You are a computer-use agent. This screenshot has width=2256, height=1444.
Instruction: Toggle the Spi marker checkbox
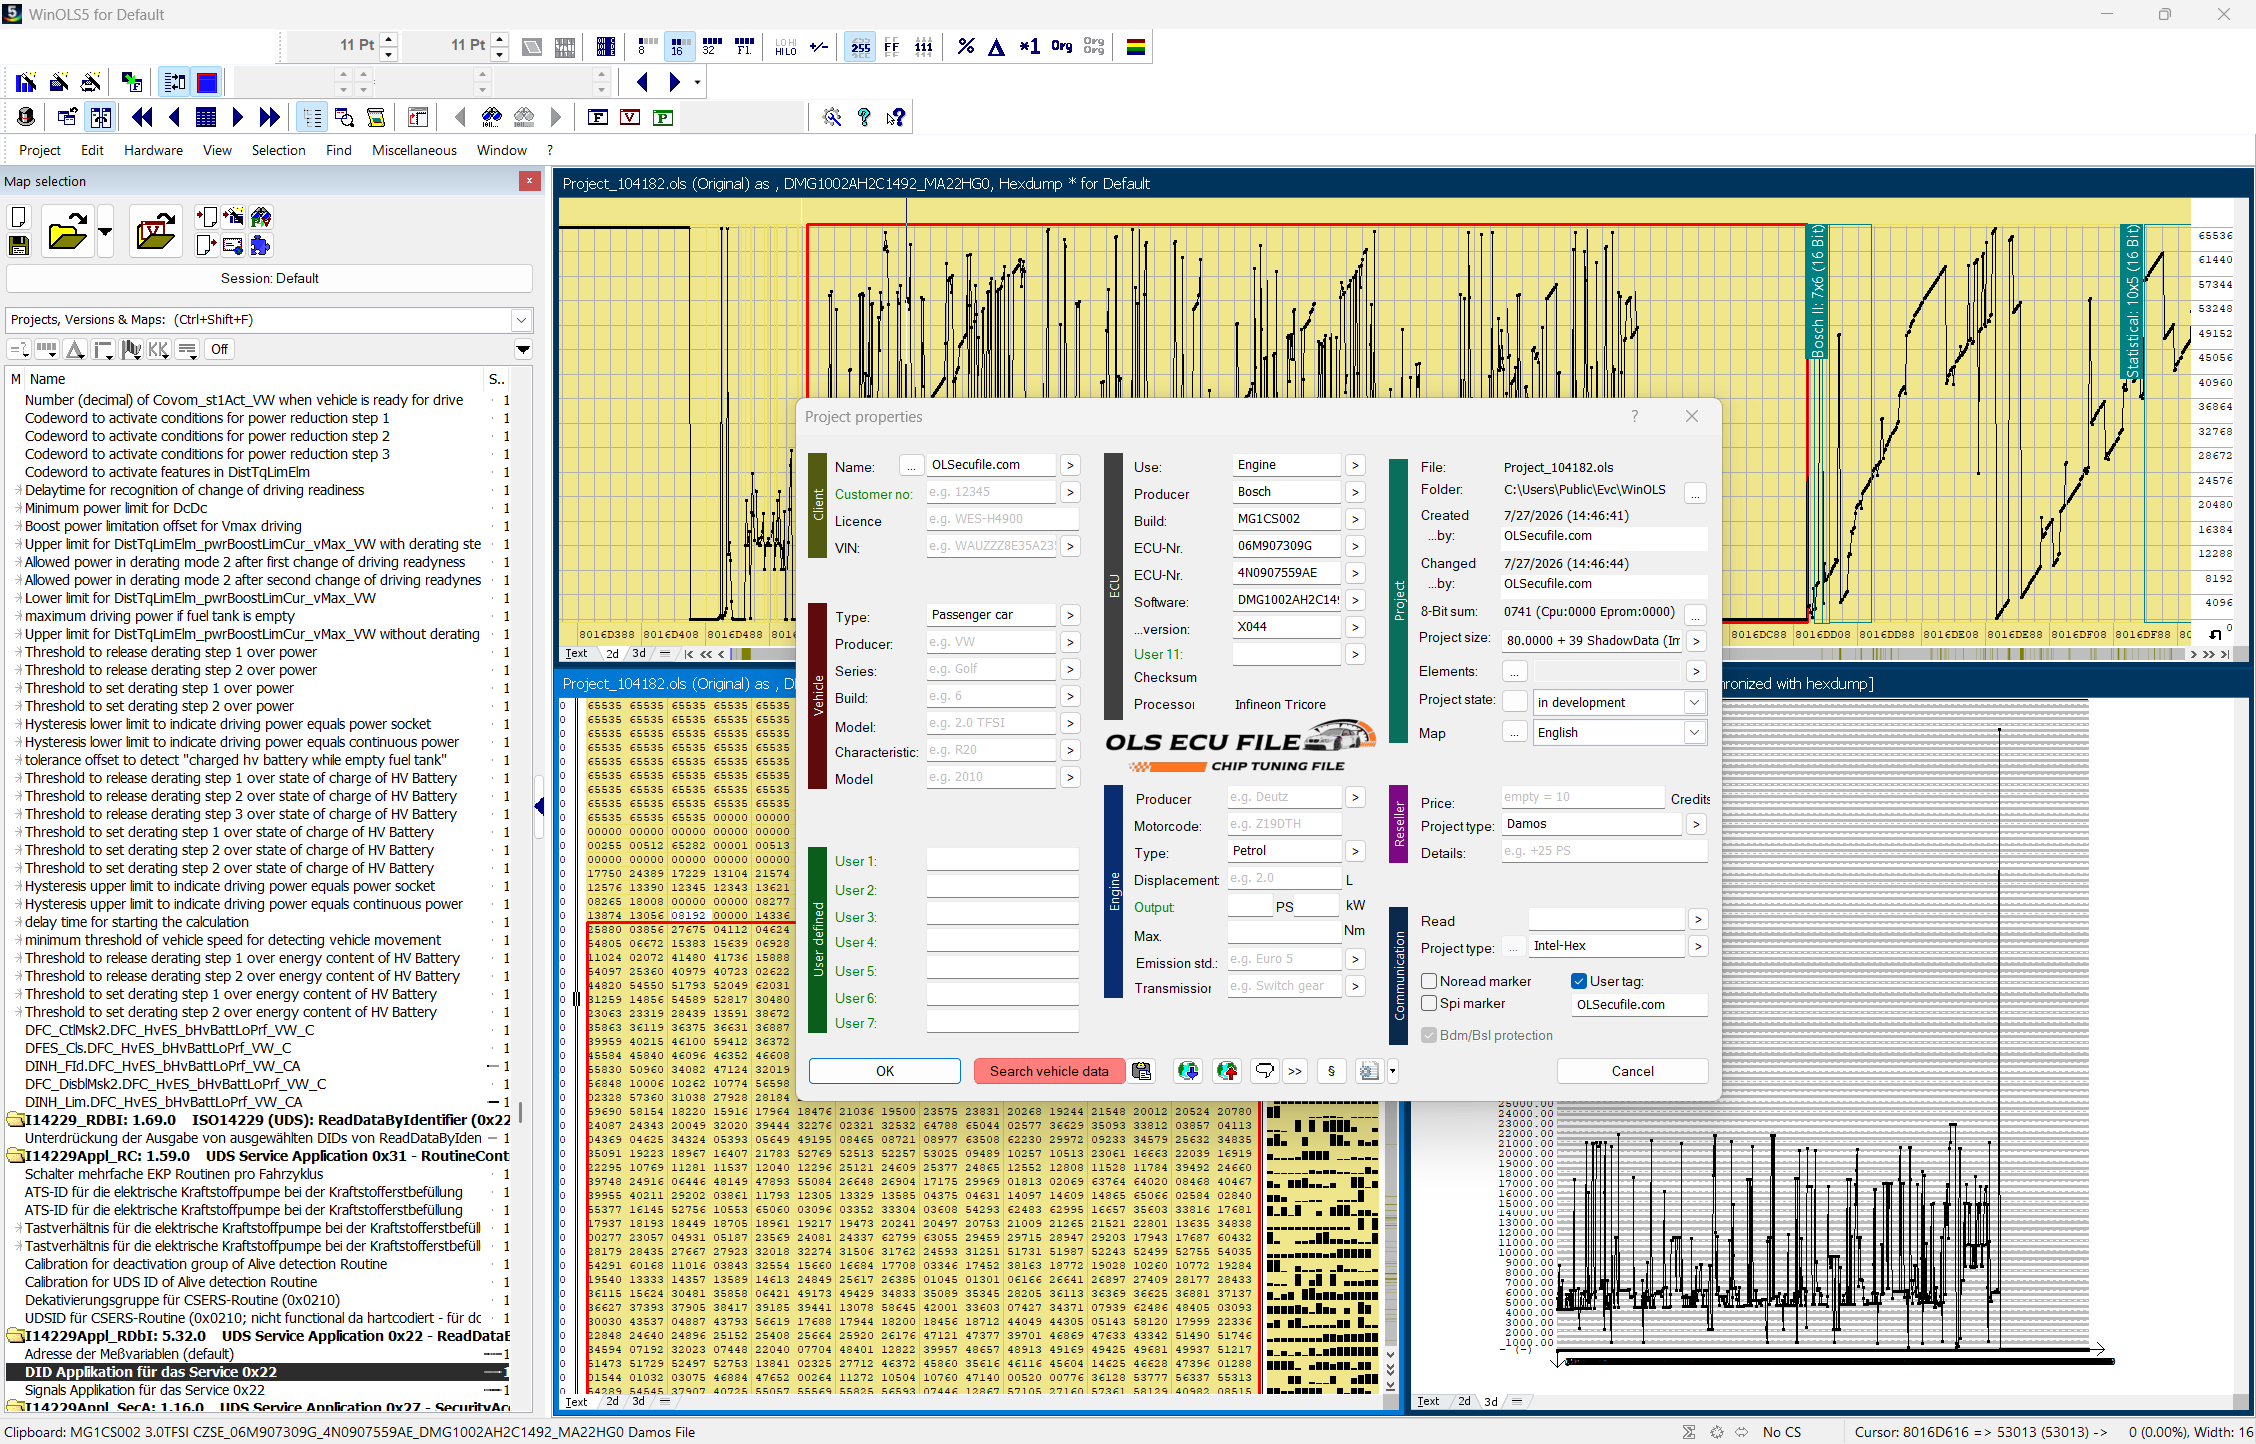pyautogui.click(x=1429, y=1003)
